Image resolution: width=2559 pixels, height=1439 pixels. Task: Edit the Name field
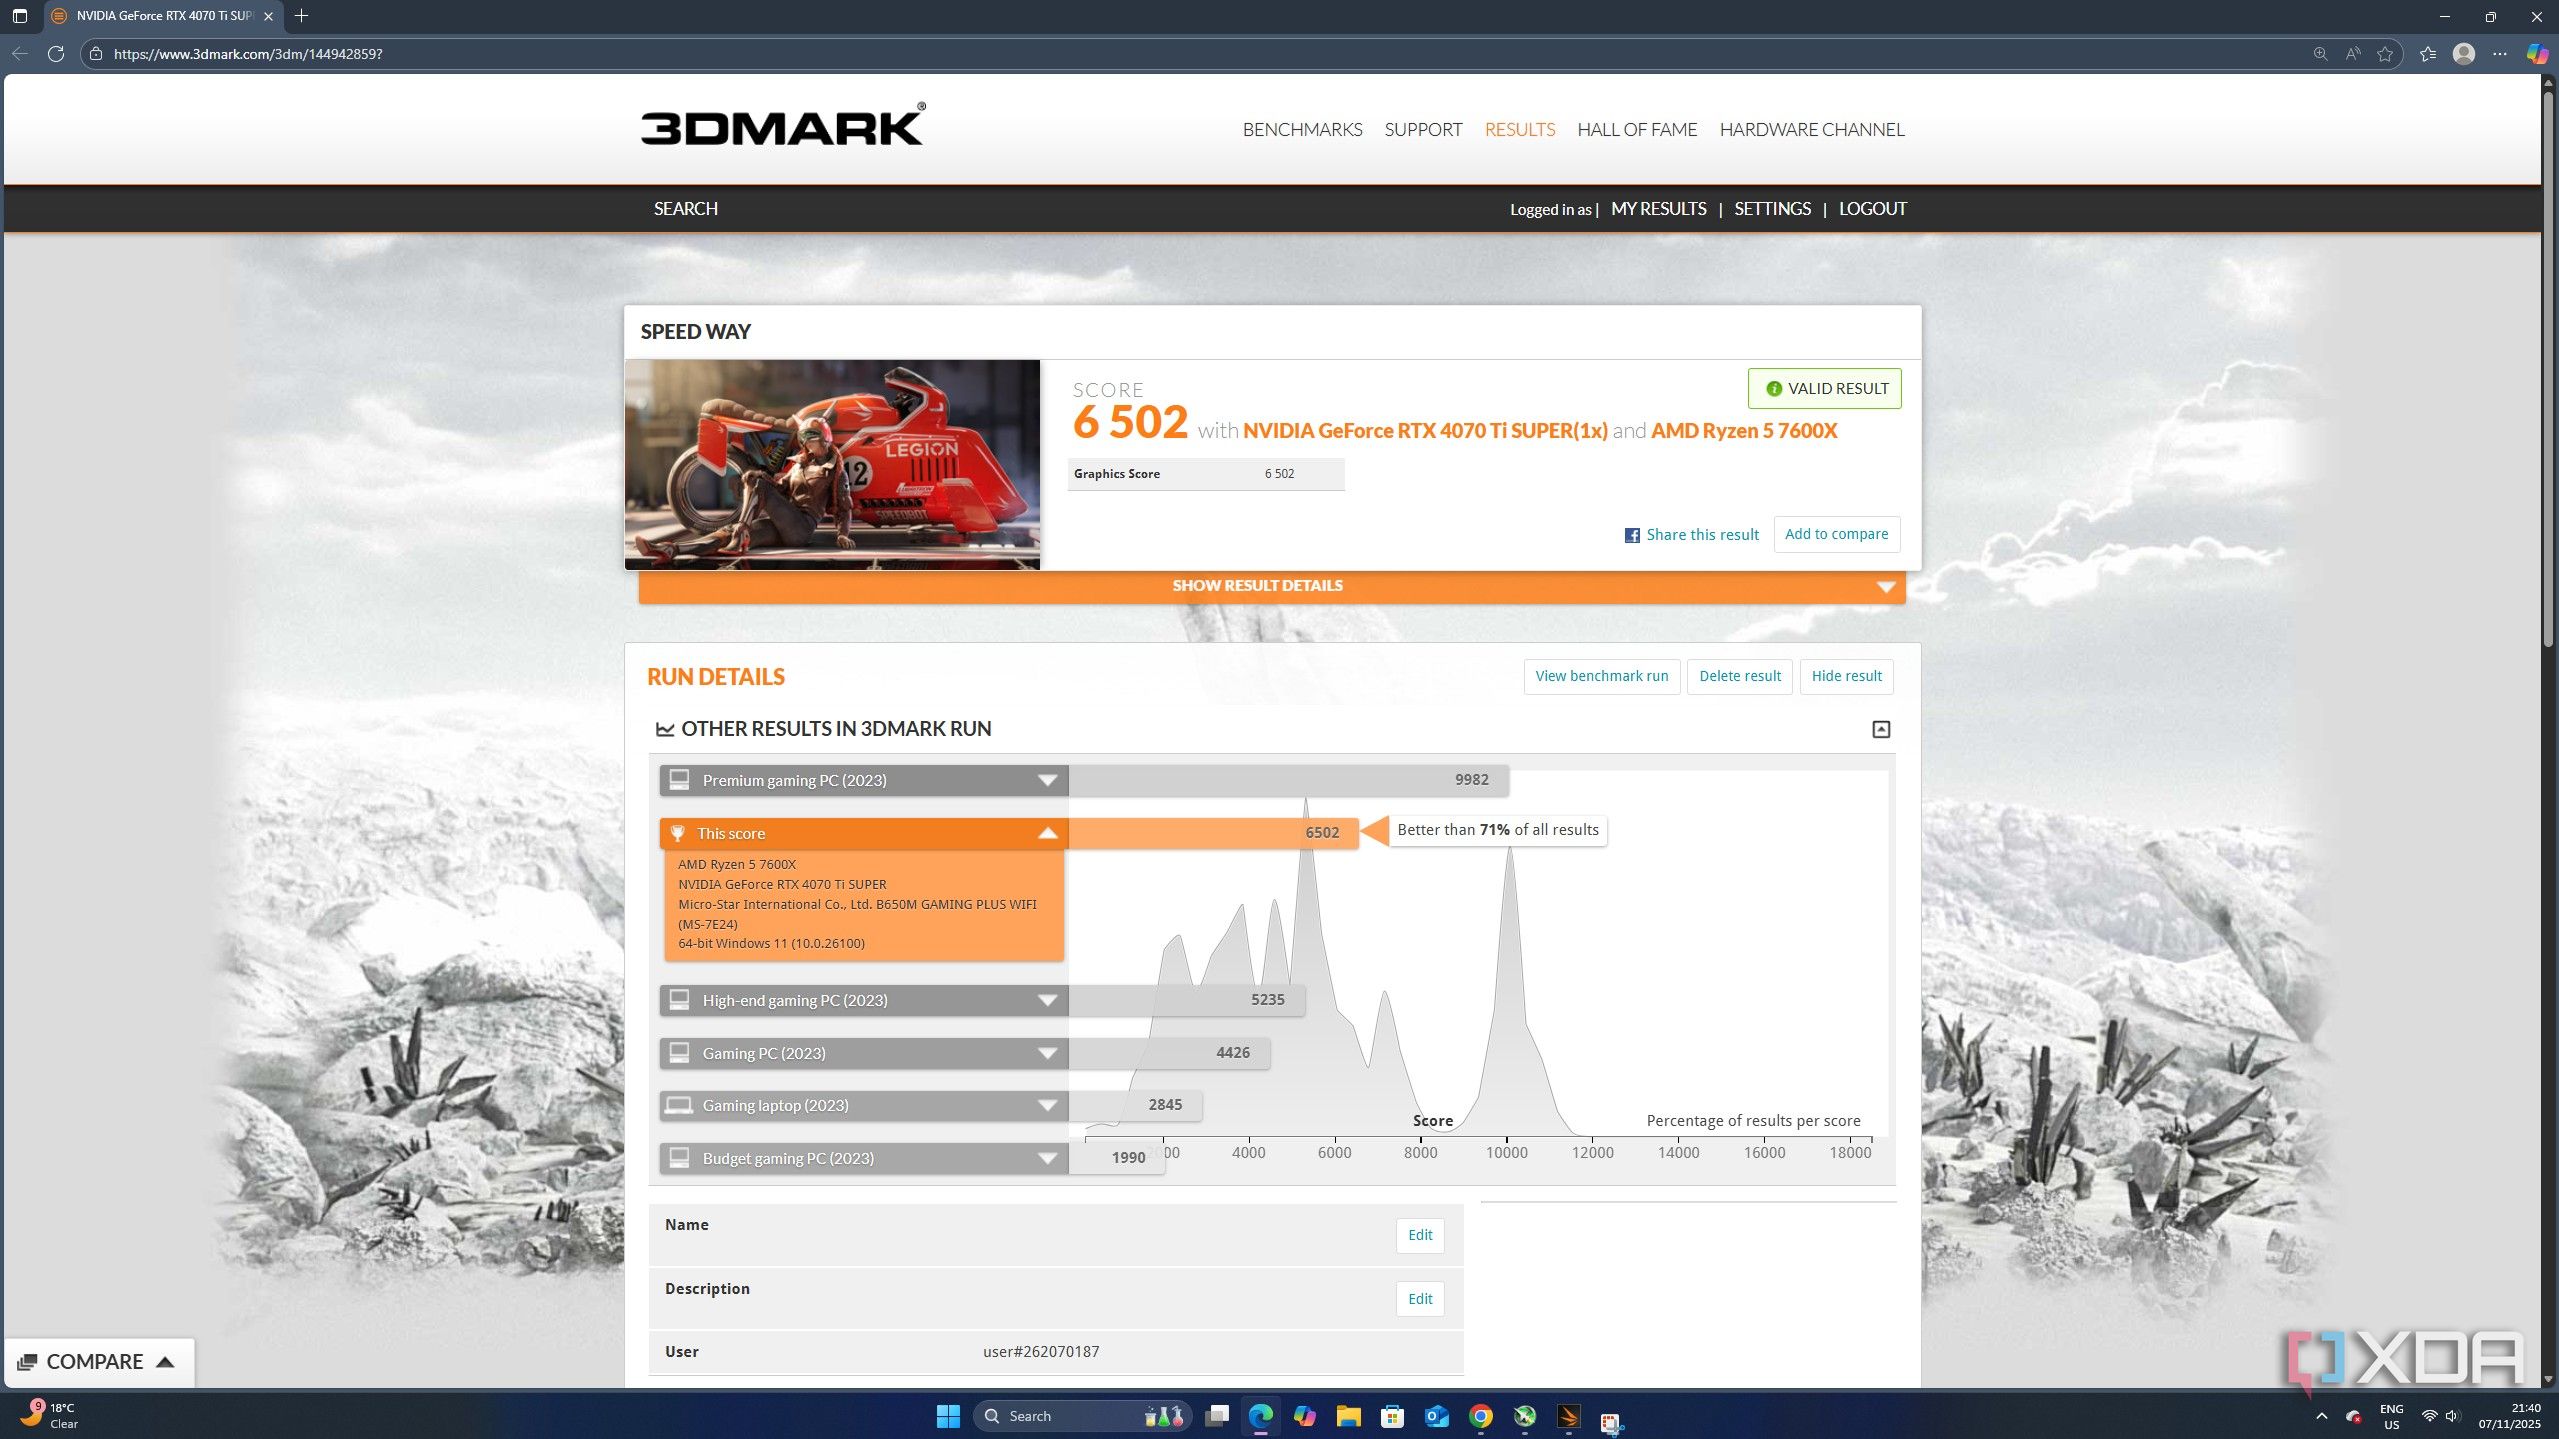click(x=1420, y=1235)
